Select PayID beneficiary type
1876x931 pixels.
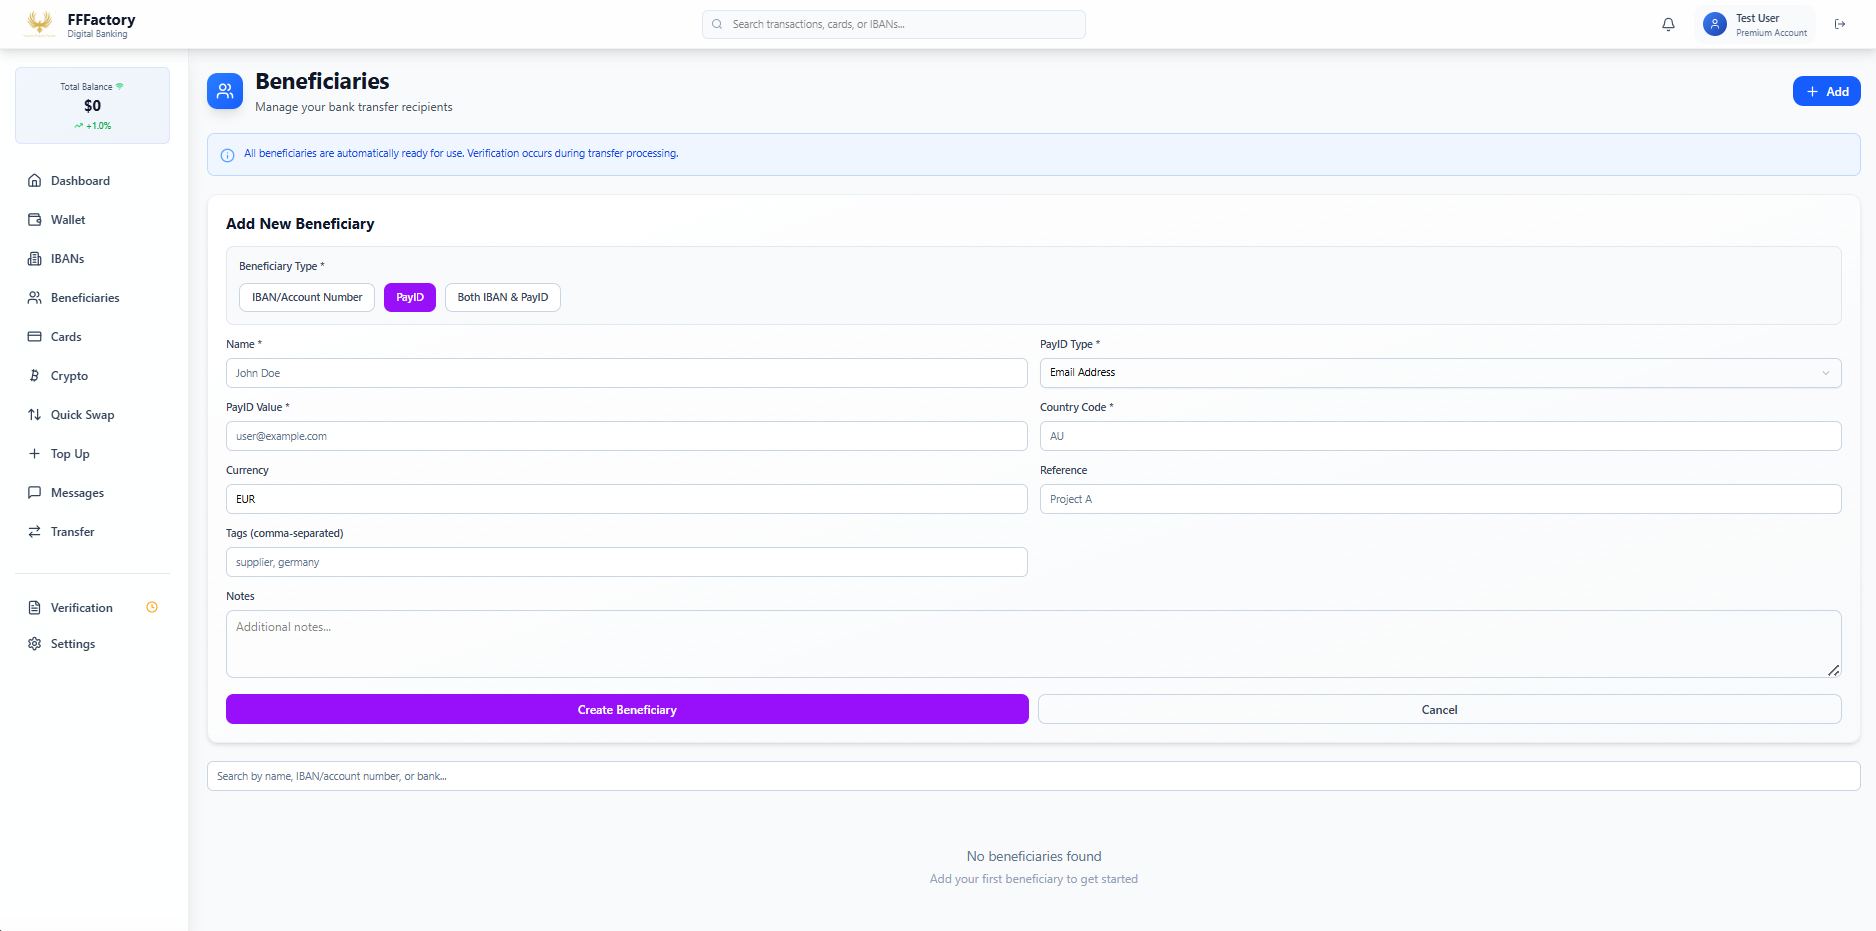tap(410, 298)
